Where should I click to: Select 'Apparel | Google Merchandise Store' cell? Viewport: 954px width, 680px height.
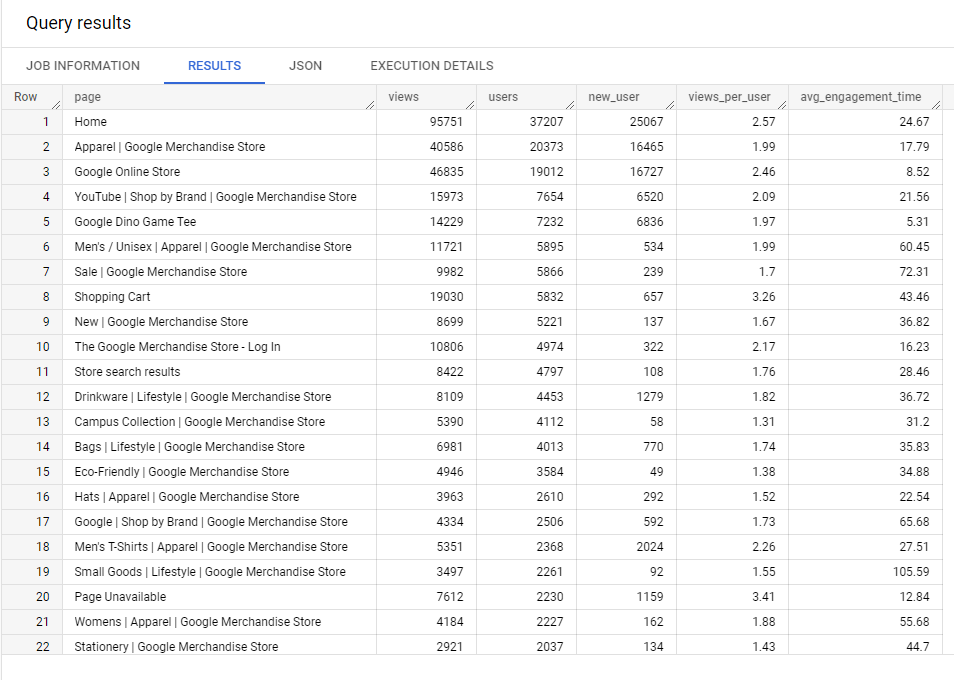pos(220,147)
